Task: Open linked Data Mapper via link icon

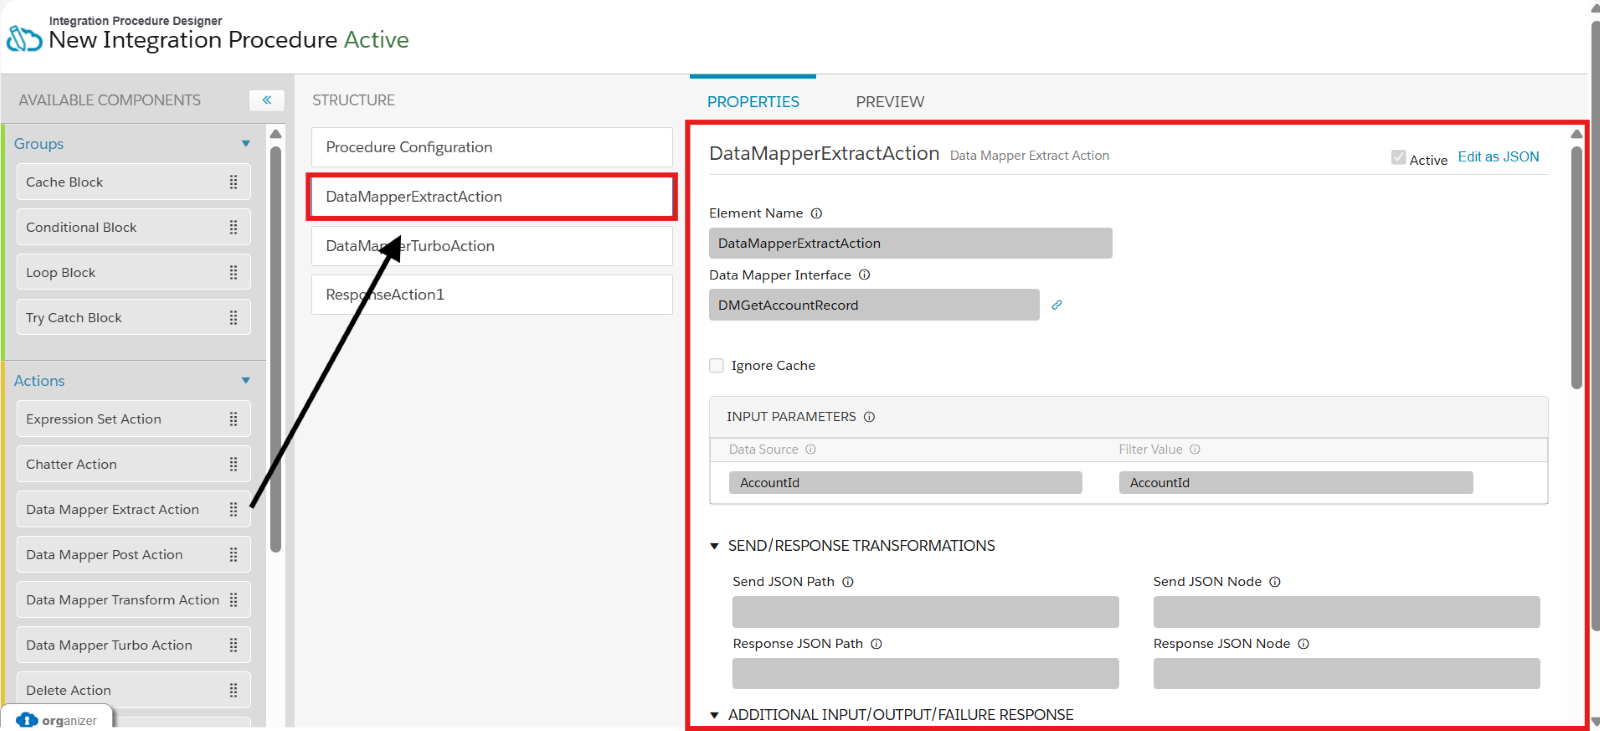Action: pyautogui.click(x=1056, y=305)
